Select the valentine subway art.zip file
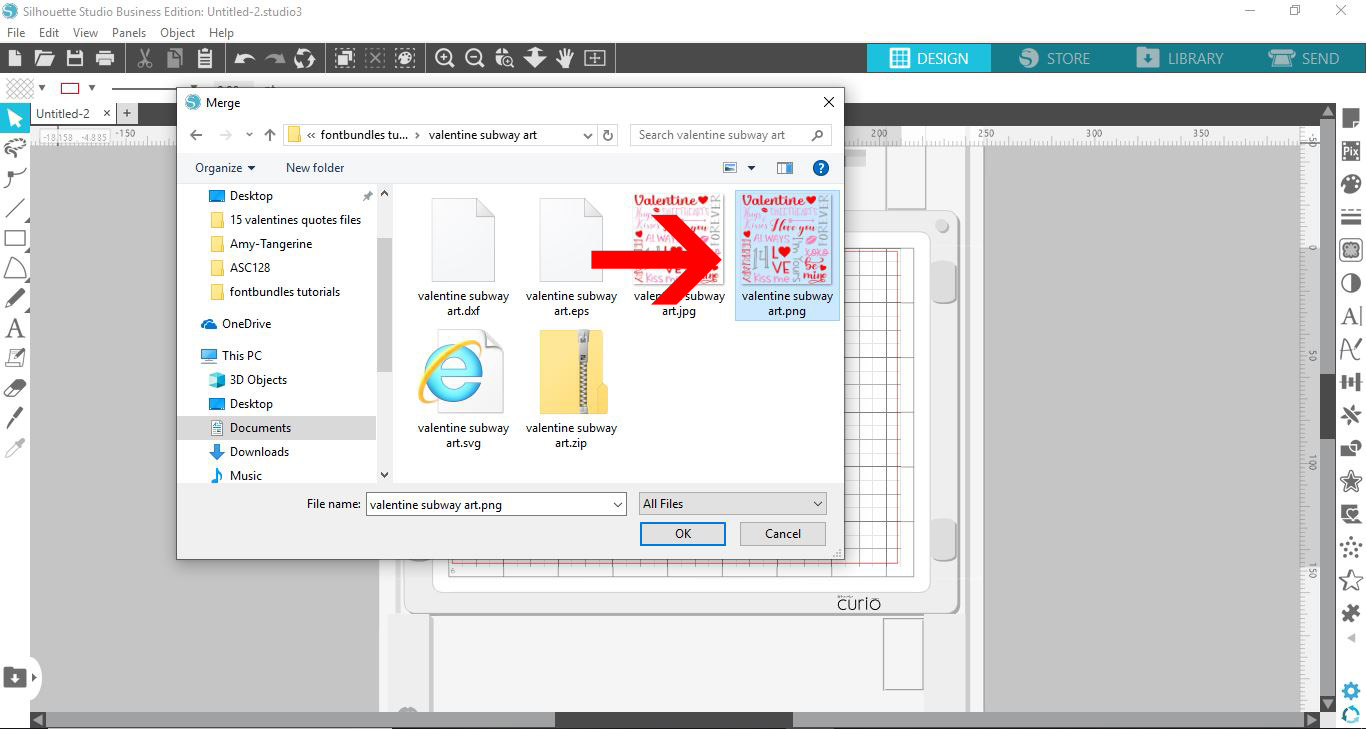The height and width of the screenshot is (729, 1366). coord(571,390)
